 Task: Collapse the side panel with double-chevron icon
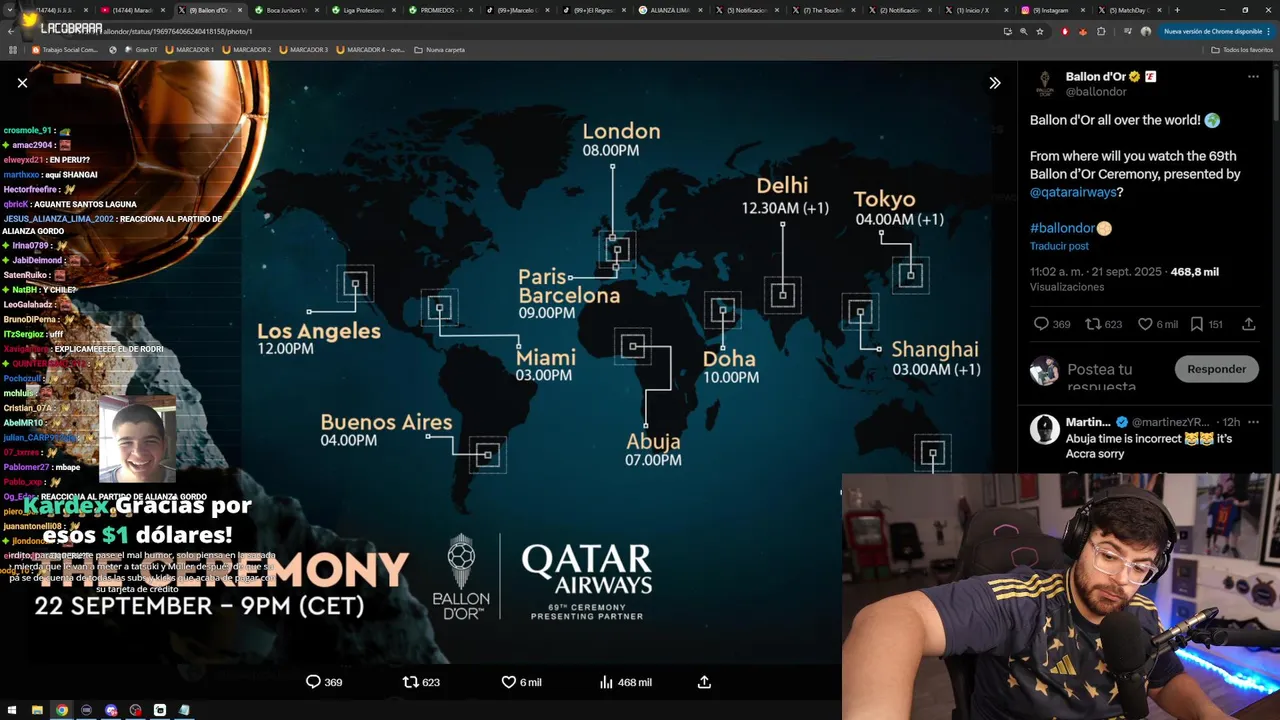994,83
